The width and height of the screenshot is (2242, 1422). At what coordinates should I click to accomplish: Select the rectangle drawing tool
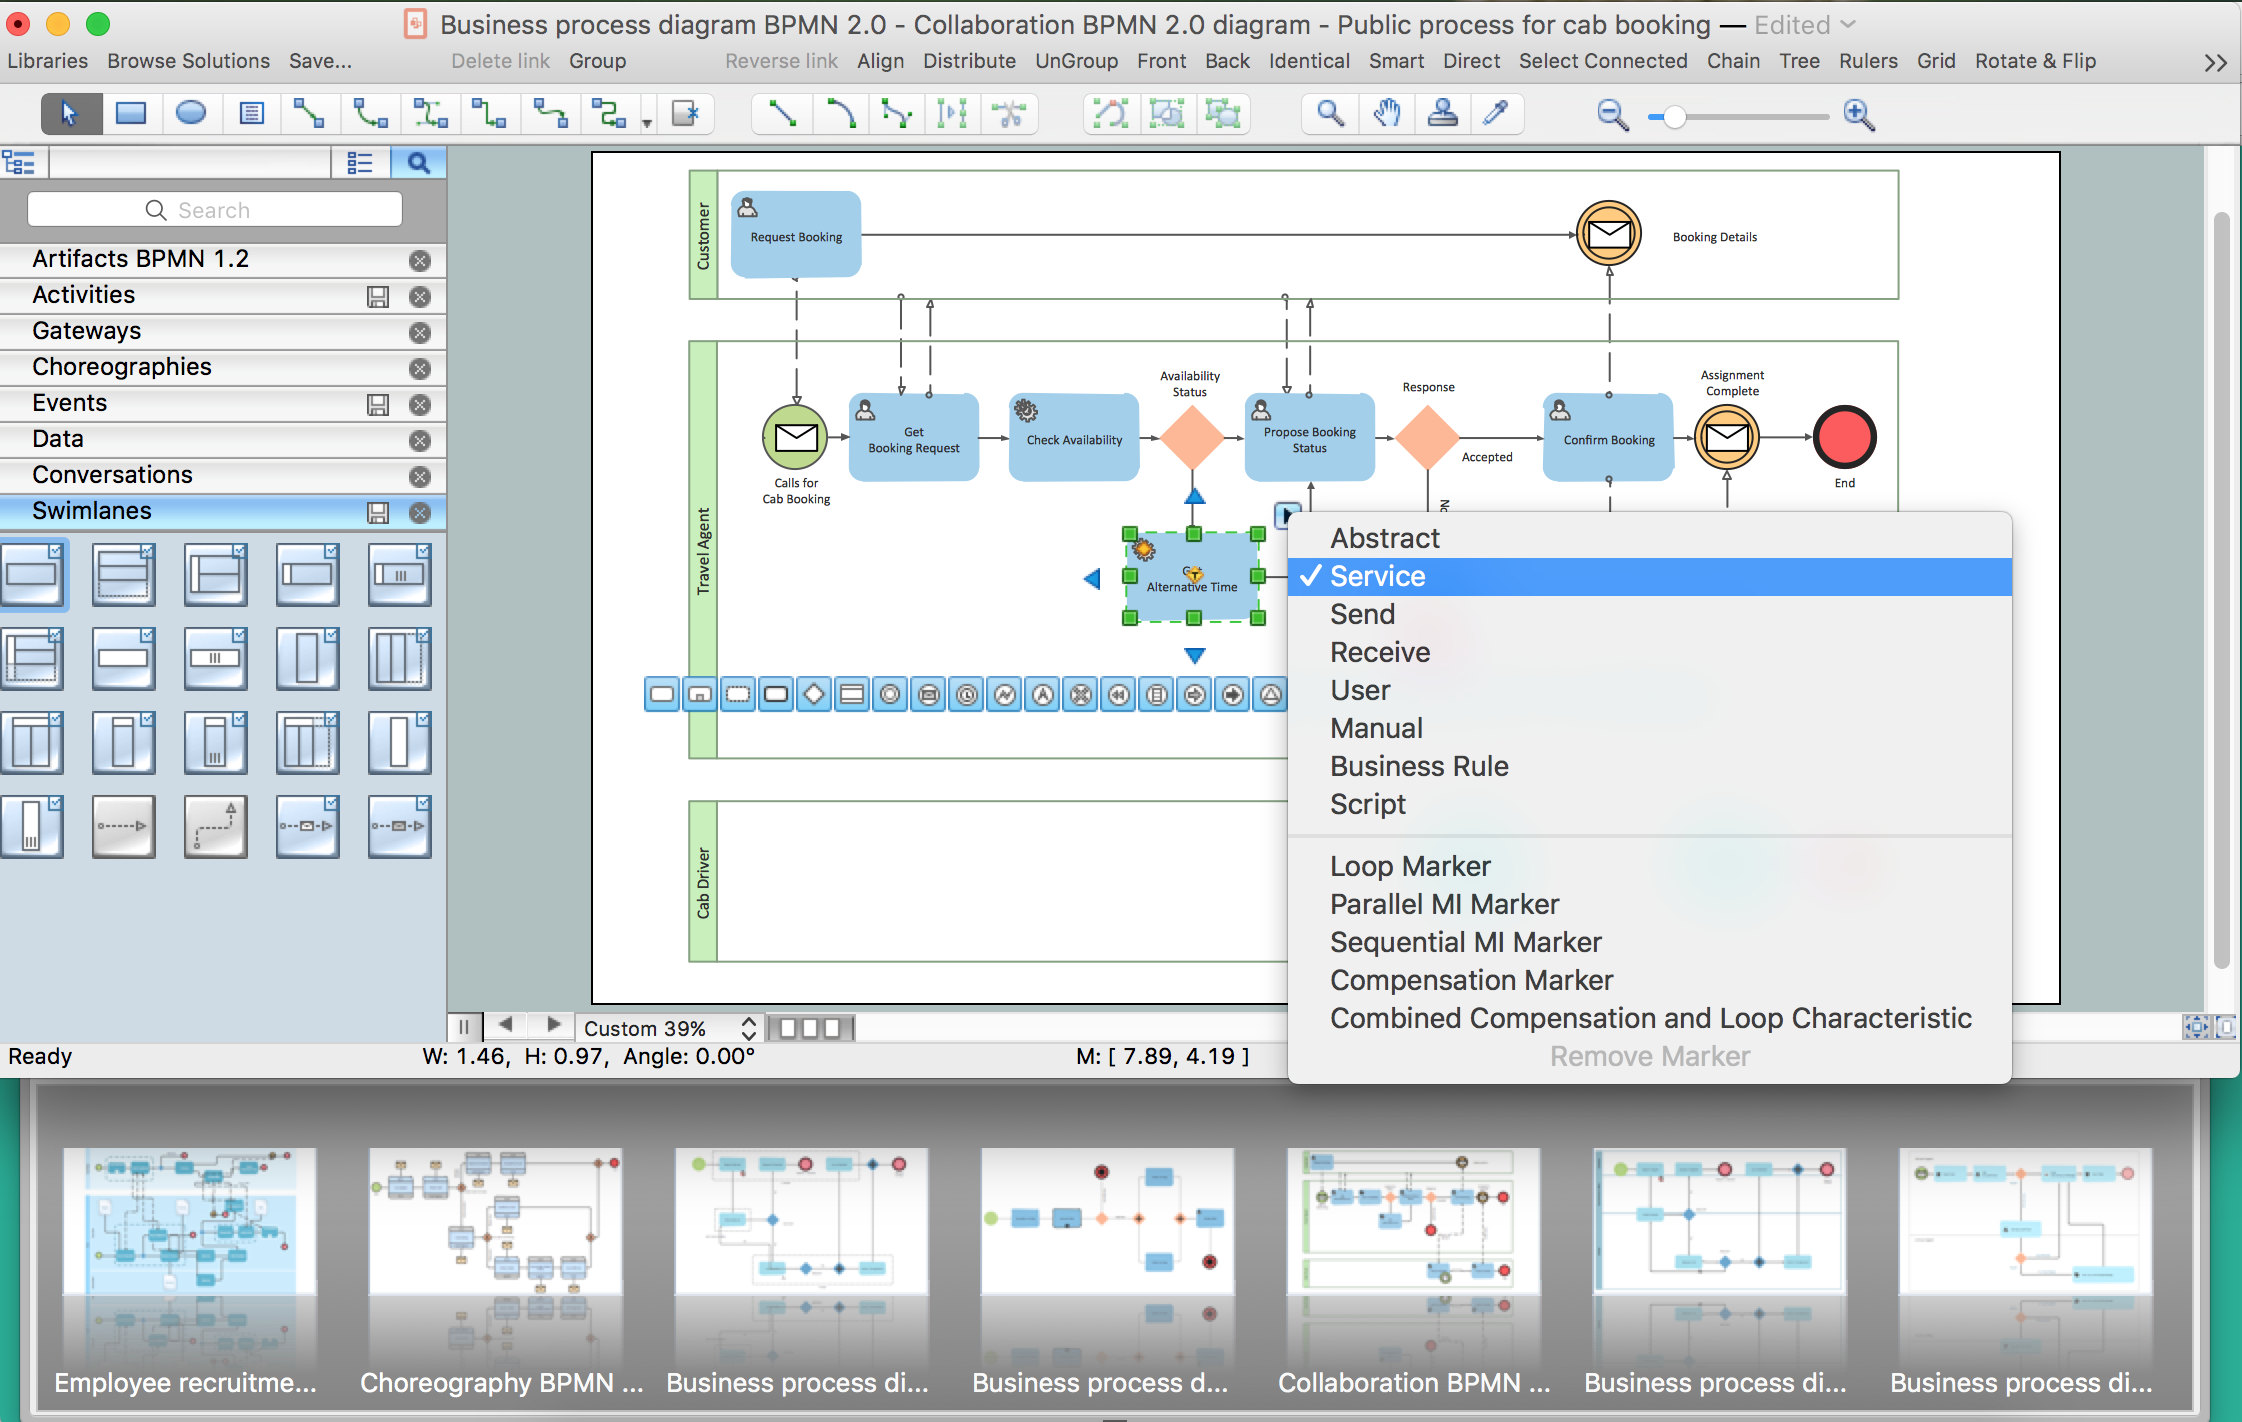click(131, 114)
